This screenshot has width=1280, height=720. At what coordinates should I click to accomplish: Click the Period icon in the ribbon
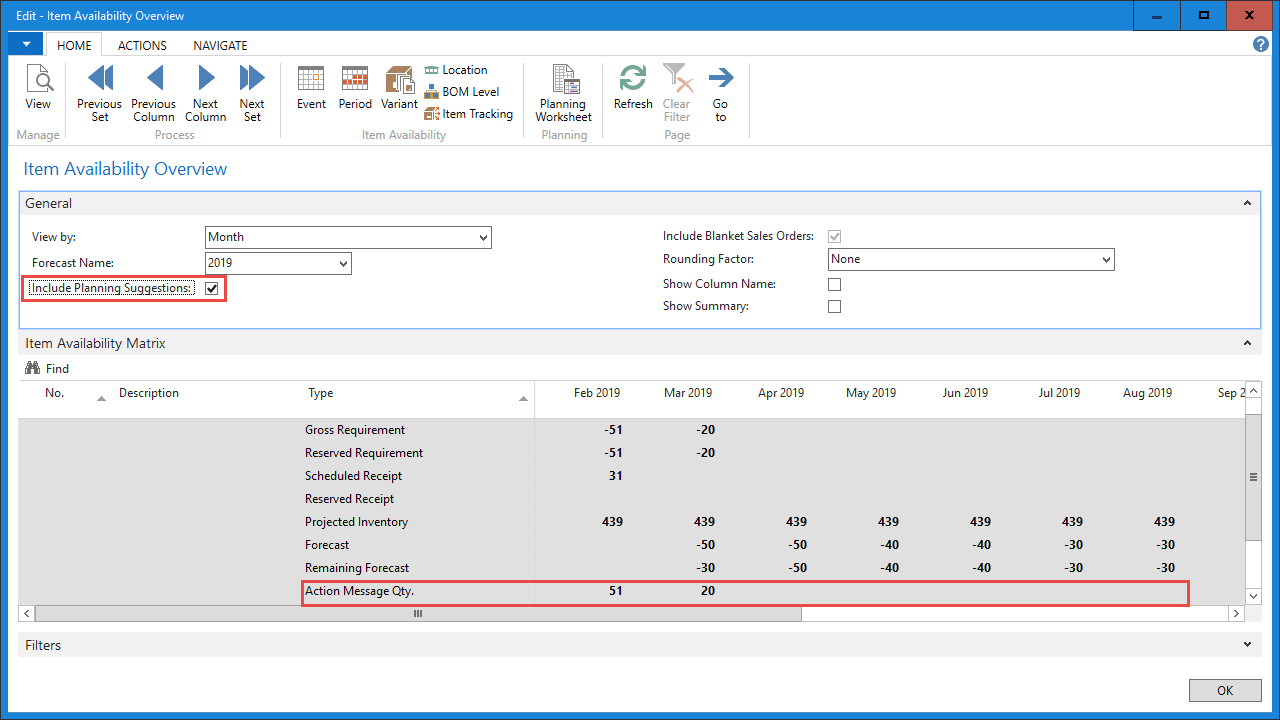coord(355,90)
